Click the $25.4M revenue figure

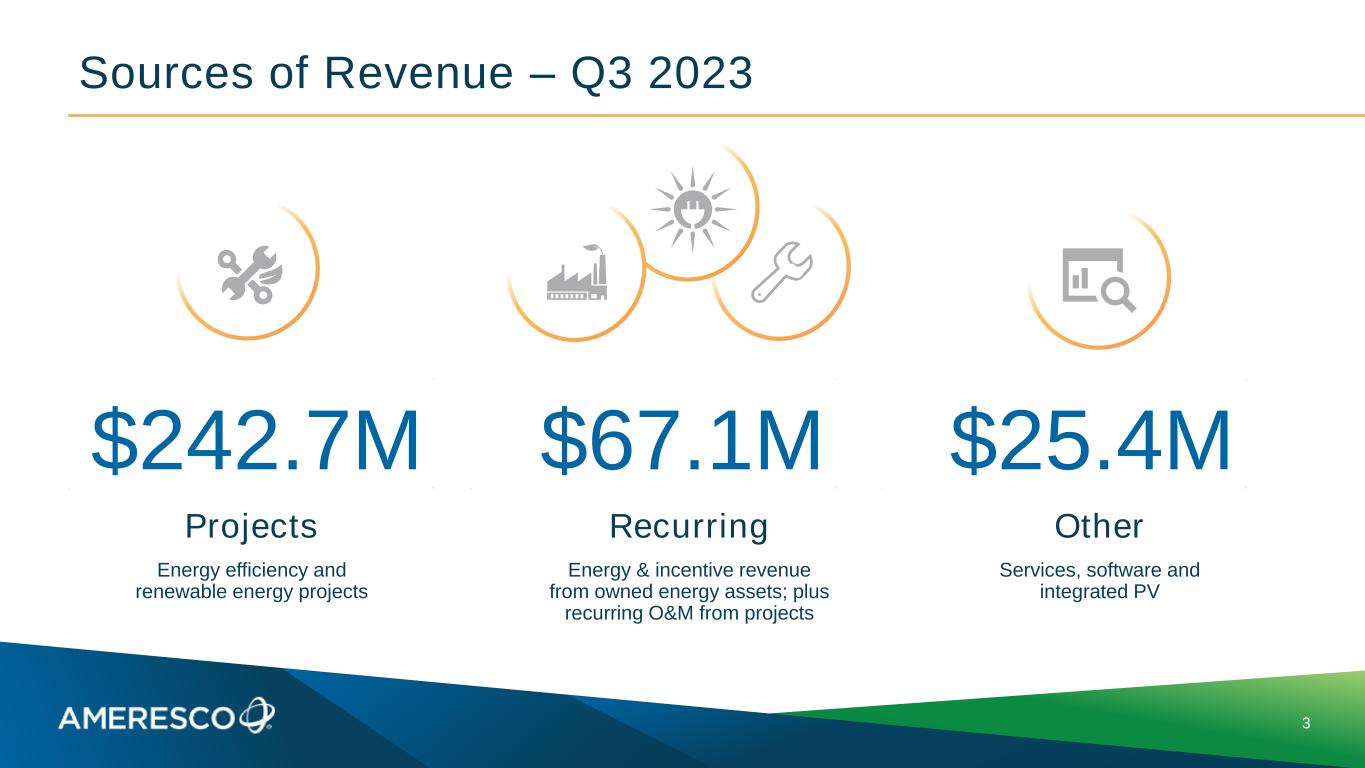click(1090, 441)
